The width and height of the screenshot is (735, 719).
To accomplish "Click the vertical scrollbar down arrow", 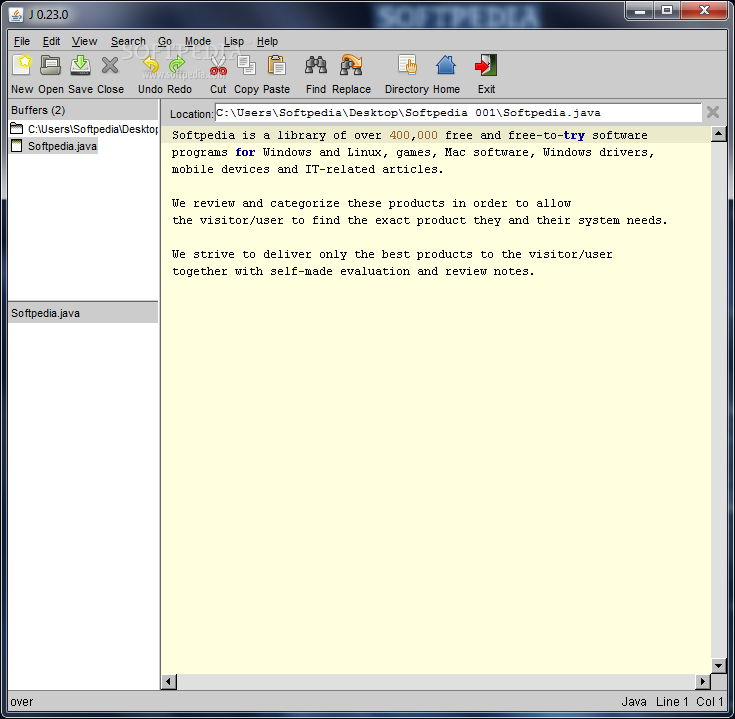I will click(x=719, y=665).
